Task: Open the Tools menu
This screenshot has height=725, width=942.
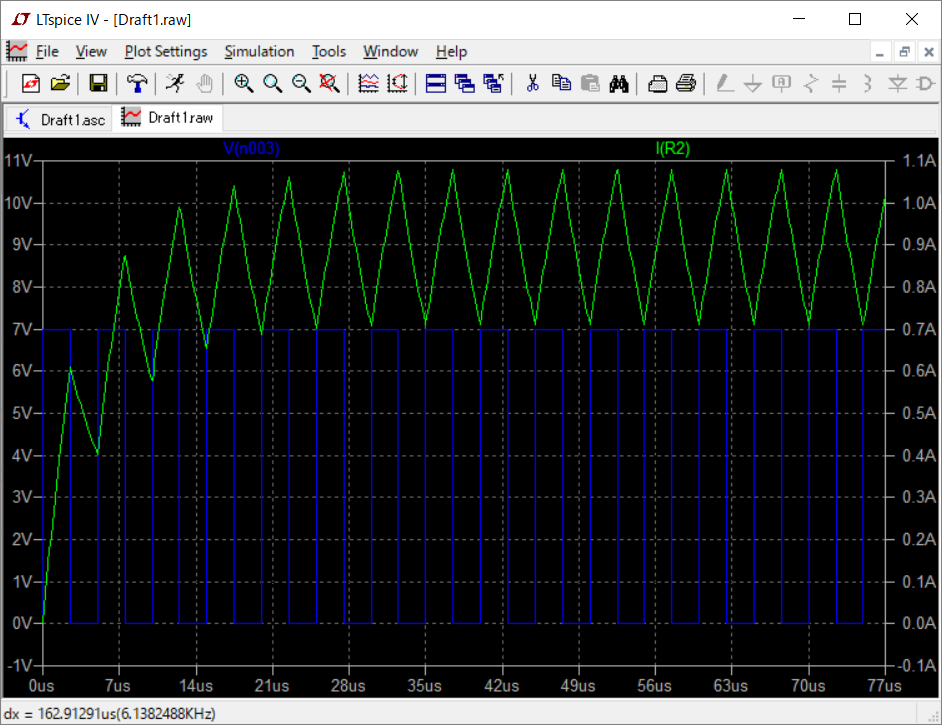Action: click(x=329, y=52)
